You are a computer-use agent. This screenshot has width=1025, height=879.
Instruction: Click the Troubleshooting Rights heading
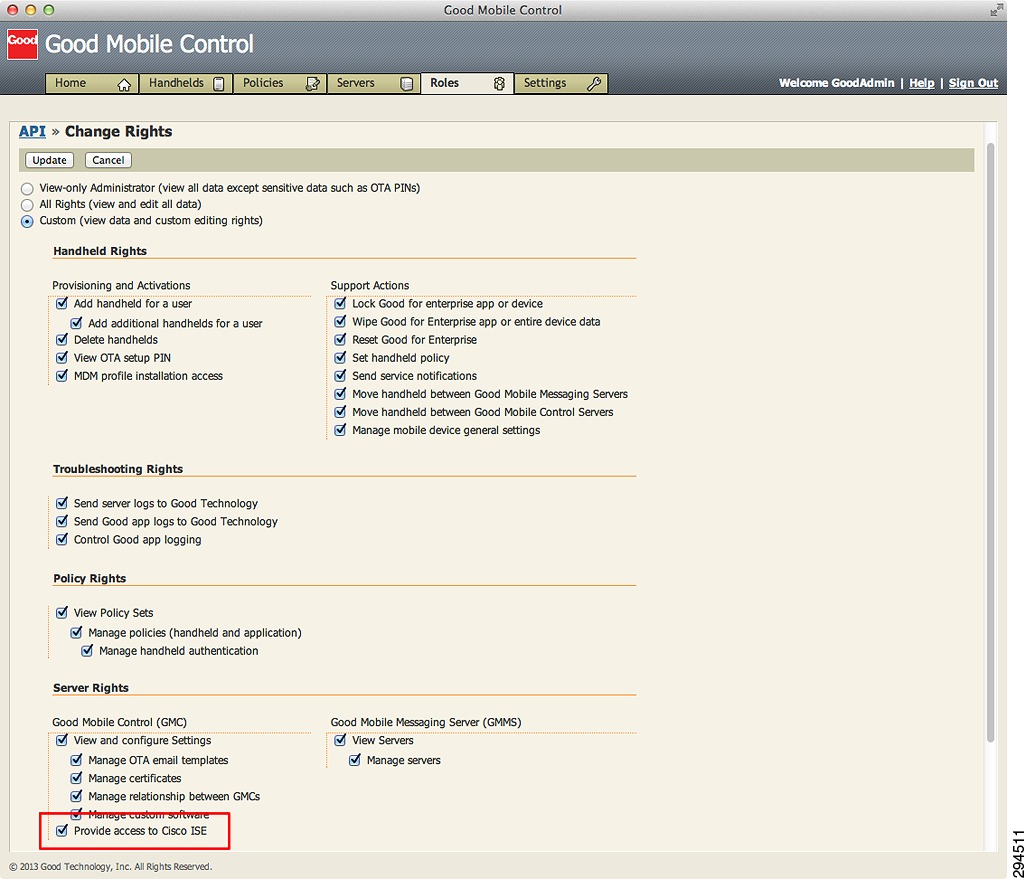click(118, 469)
